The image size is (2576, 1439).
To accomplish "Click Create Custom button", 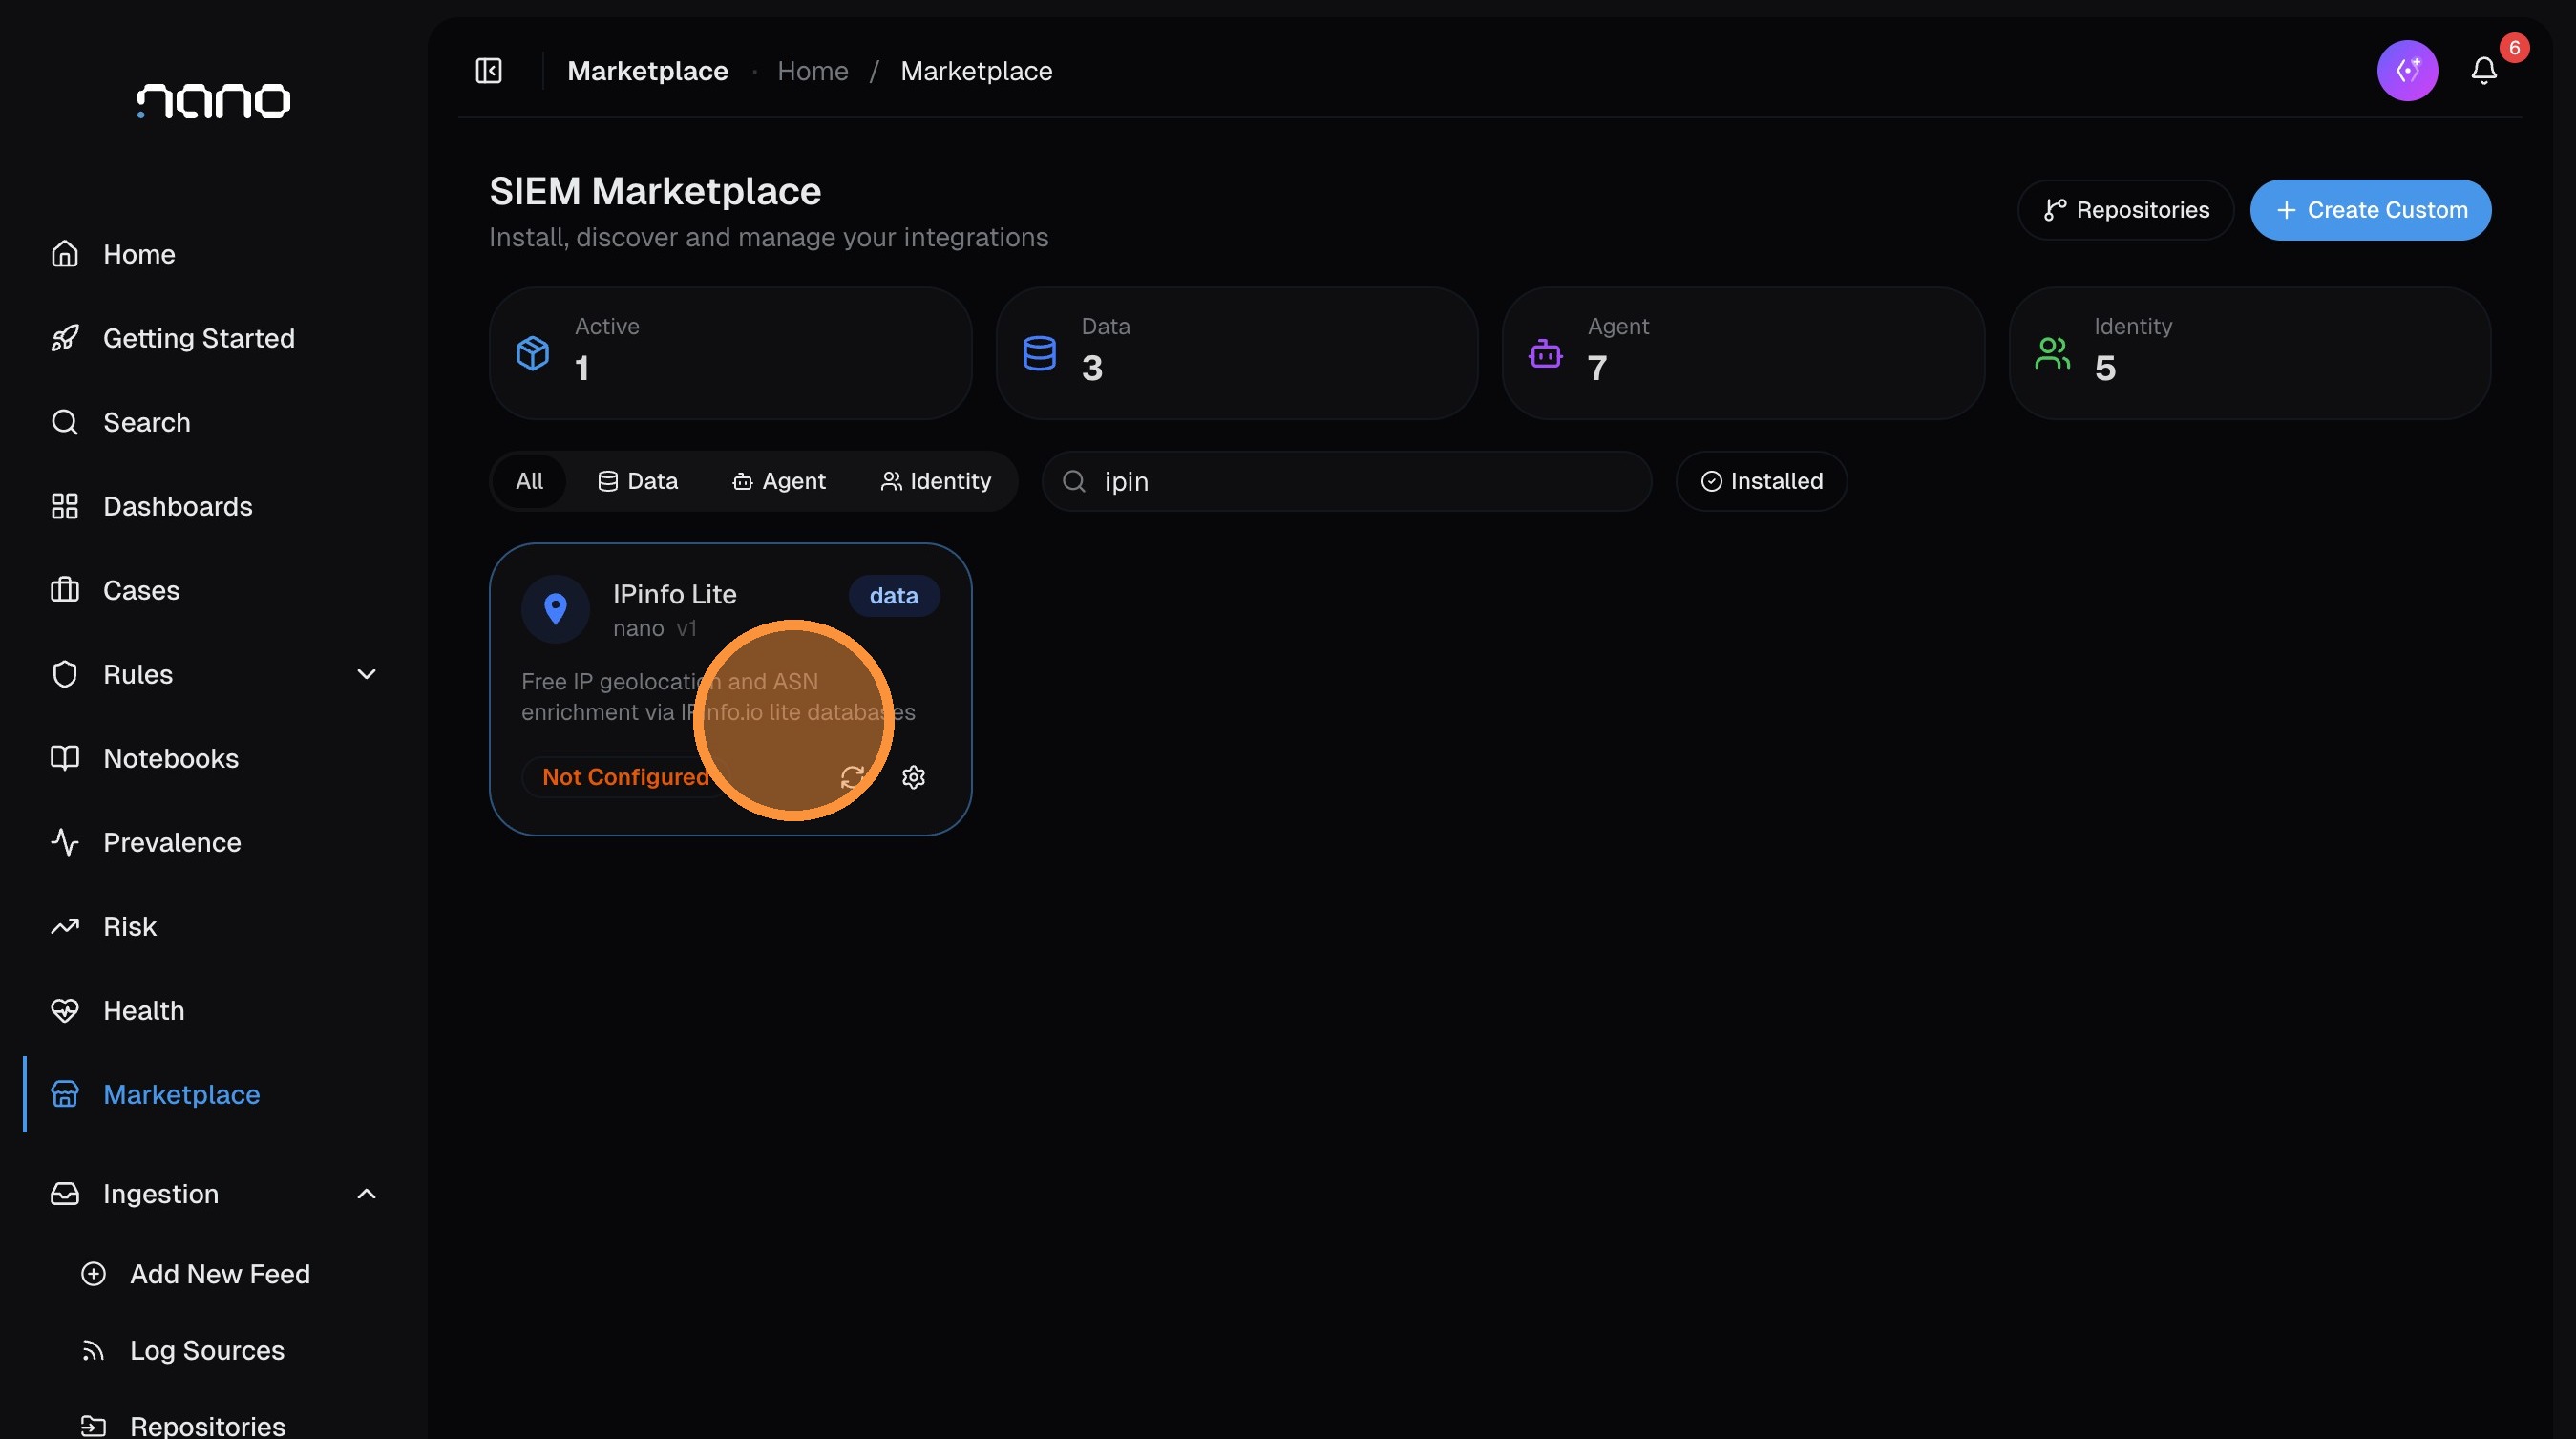I will (x=2370, y=210).
